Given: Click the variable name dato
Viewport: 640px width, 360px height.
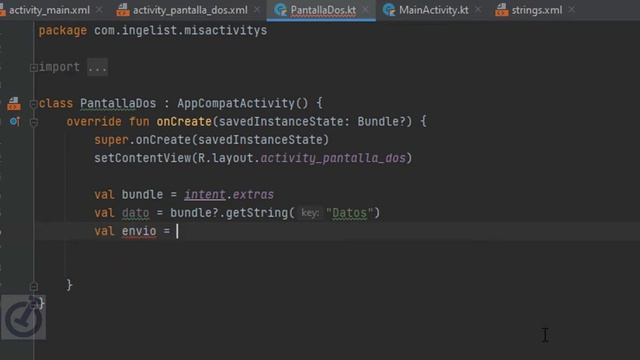Looking at the screenshot, I should (x=136, y=213).
